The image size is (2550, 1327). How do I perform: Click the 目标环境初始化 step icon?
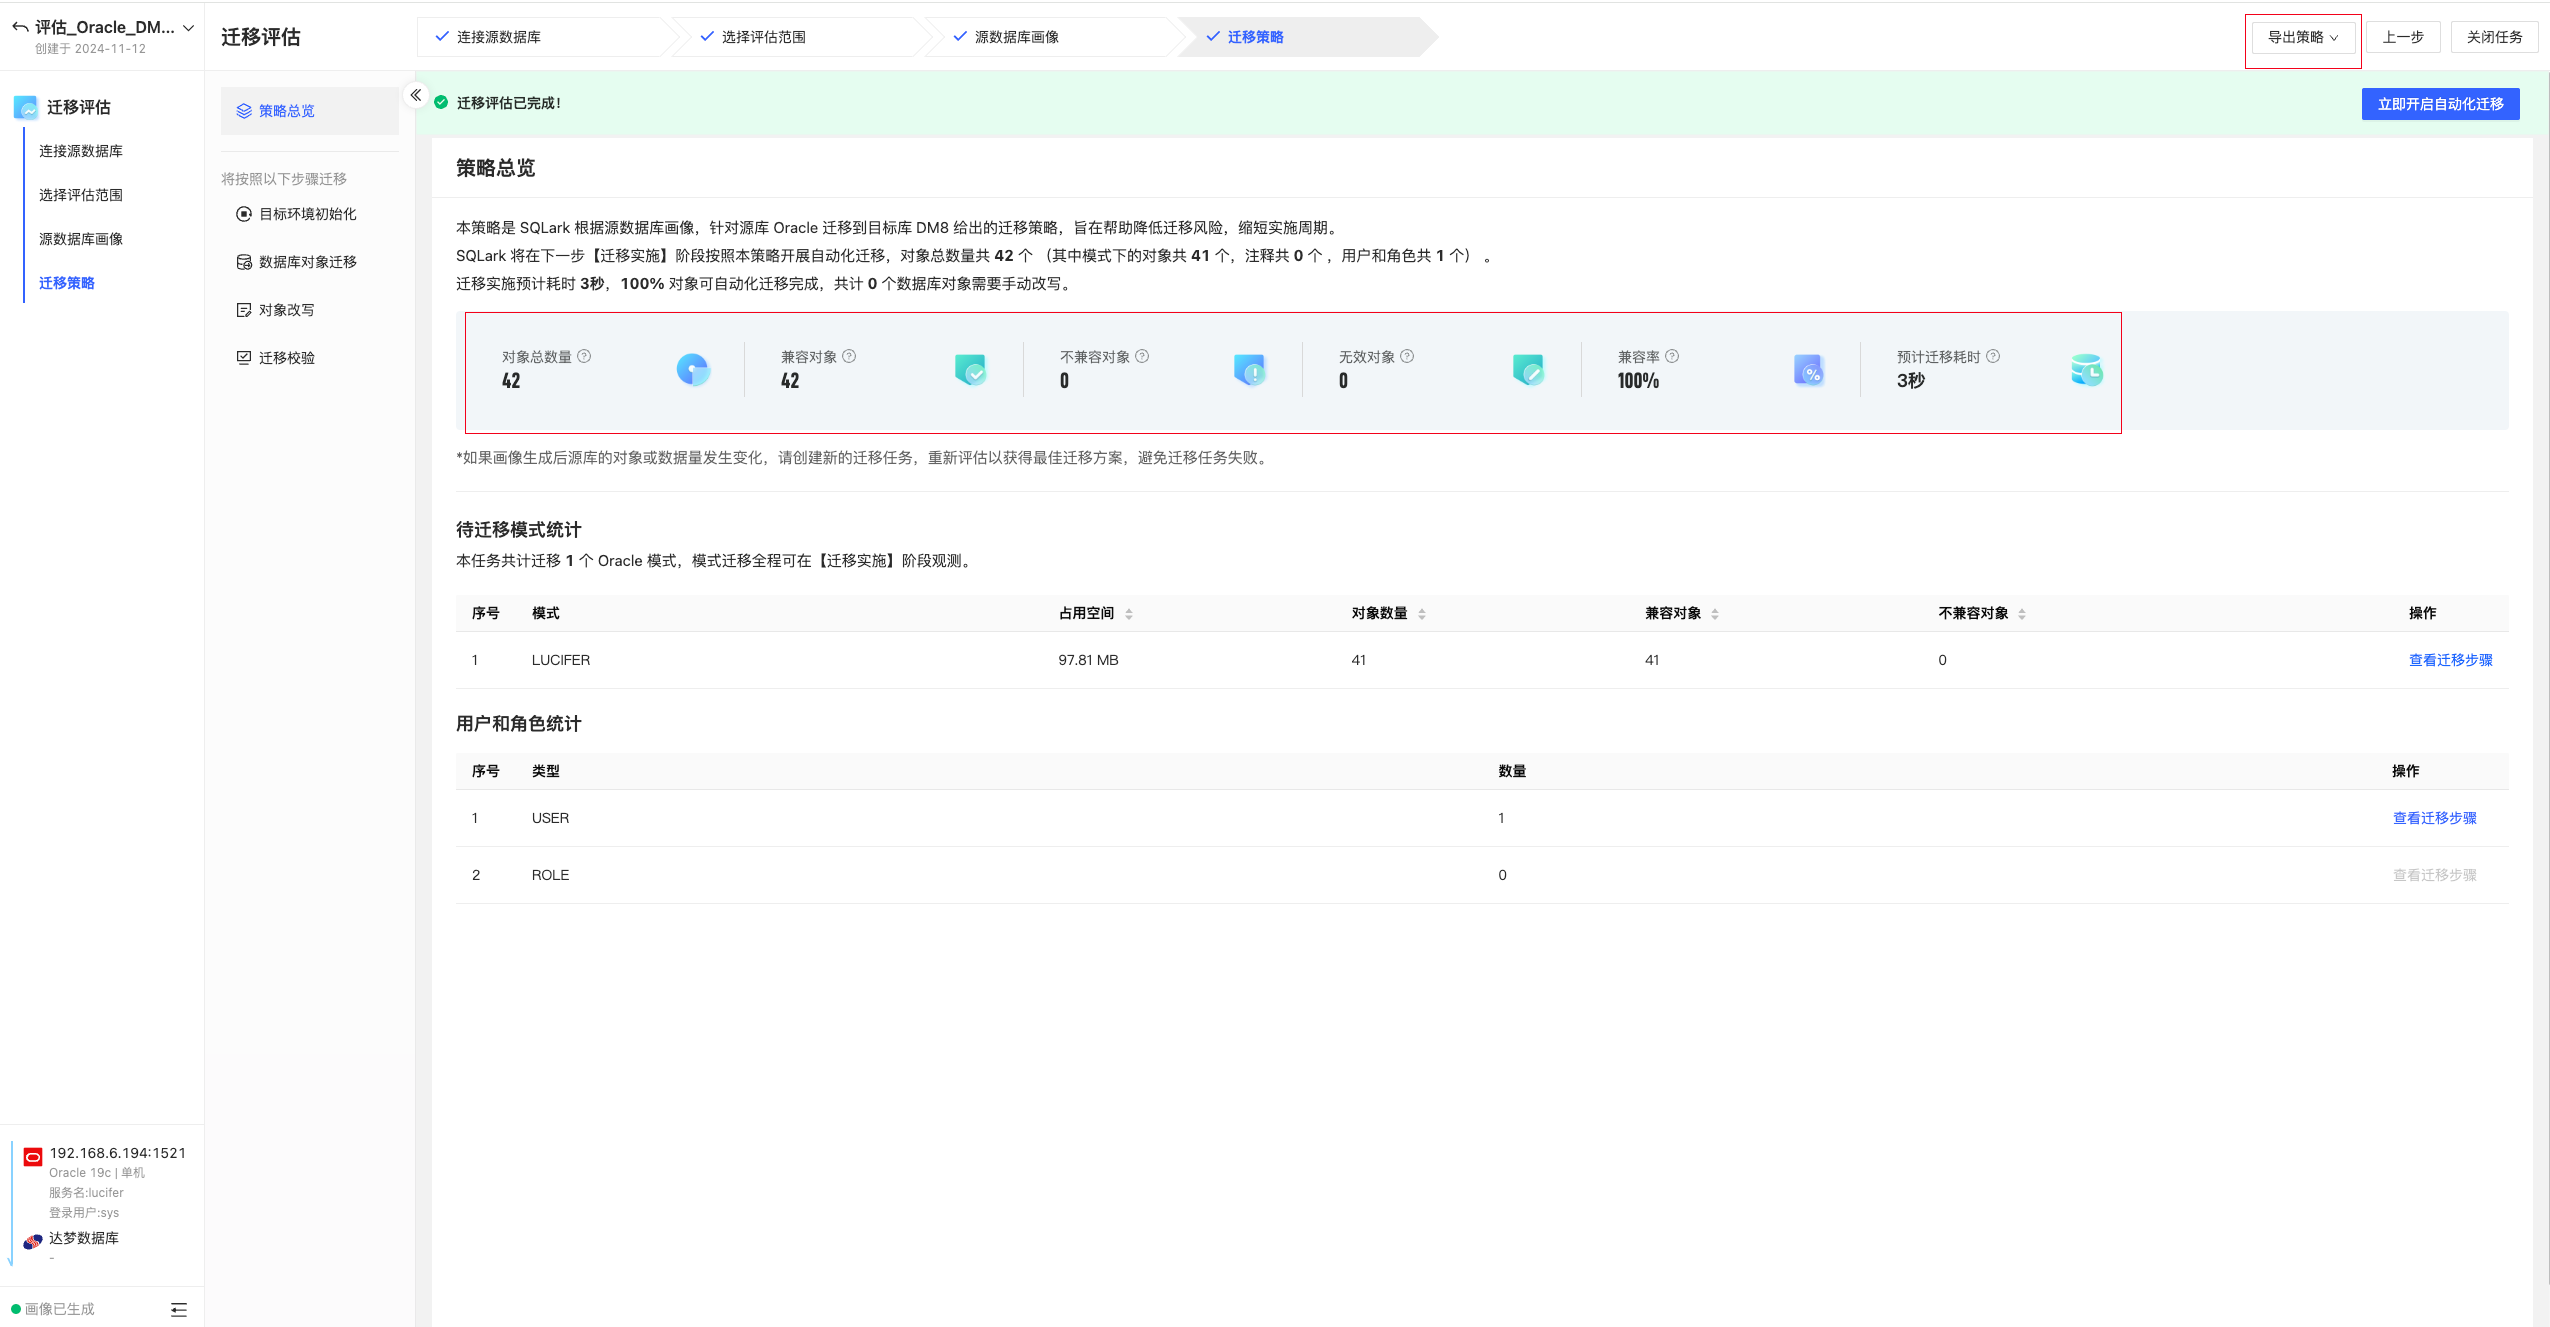(243, 213)
